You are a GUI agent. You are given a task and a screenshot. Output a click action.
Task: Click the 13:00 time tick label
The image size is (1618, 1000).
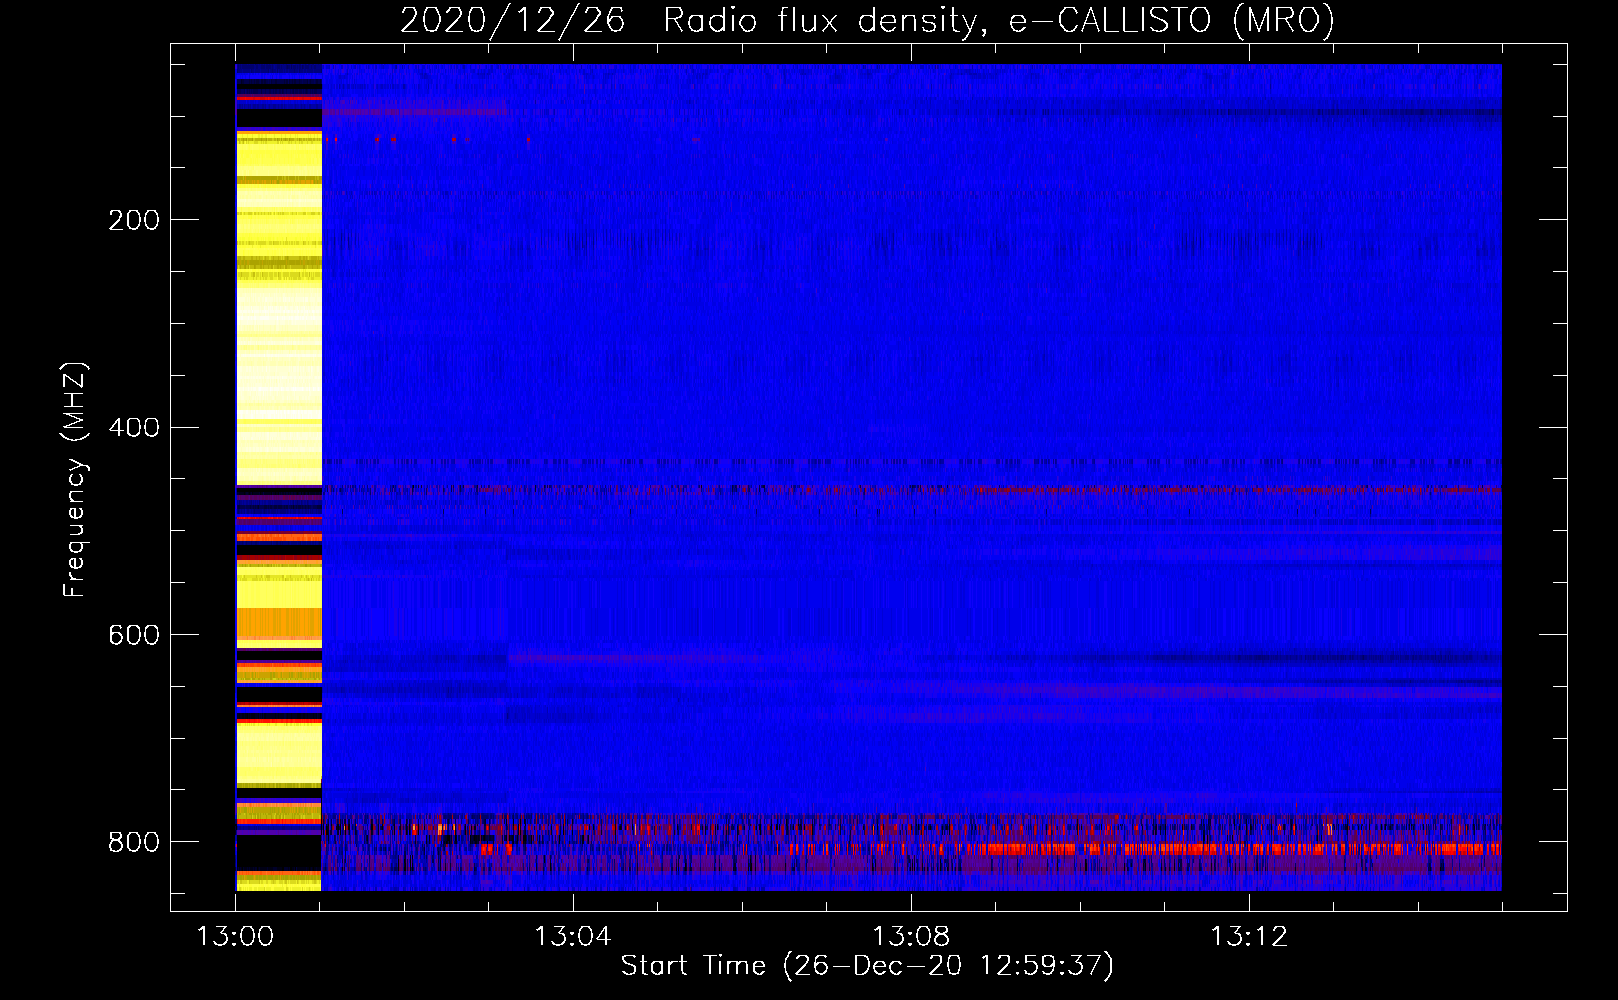(x=235, y=937)
